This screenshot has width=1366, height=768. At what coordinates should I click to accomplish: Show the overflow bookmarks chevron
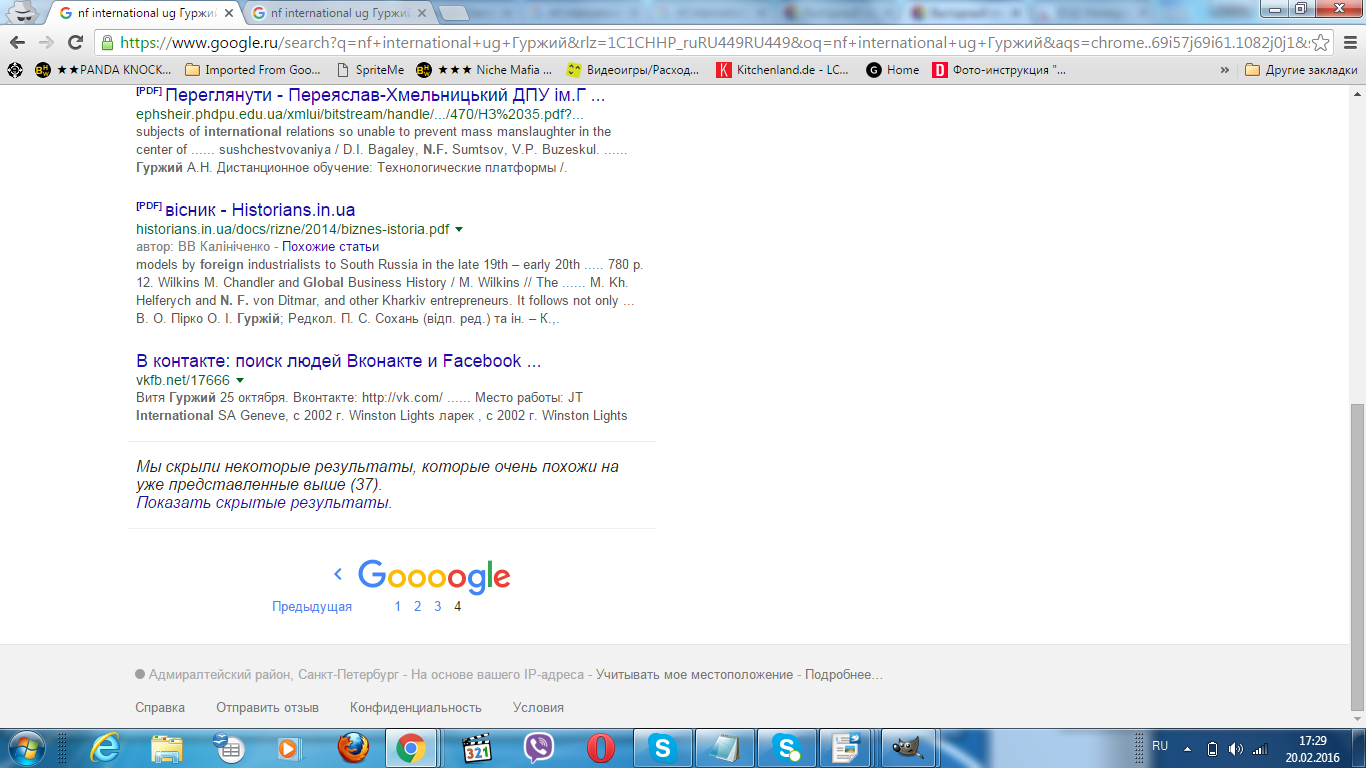coord(1225,70)
